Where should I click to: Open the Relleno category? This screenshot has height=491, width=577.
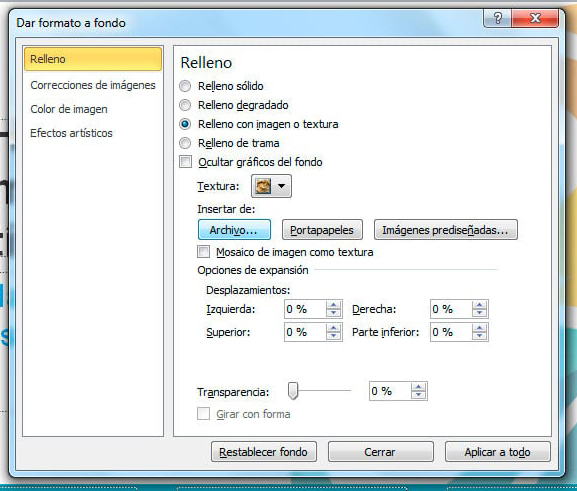[93, 59]
